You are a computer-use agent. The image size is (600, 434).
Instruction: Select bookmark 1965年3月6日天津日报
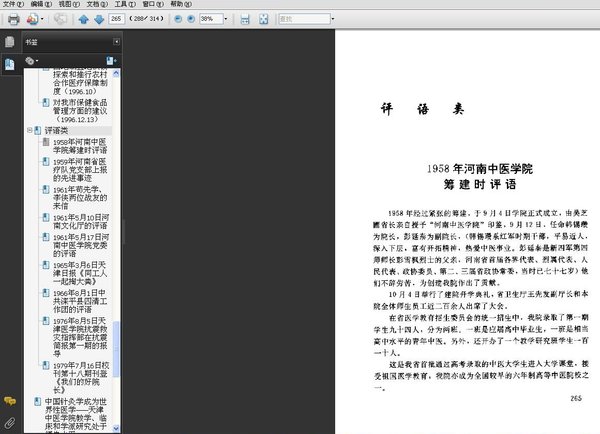coord(80,273)
